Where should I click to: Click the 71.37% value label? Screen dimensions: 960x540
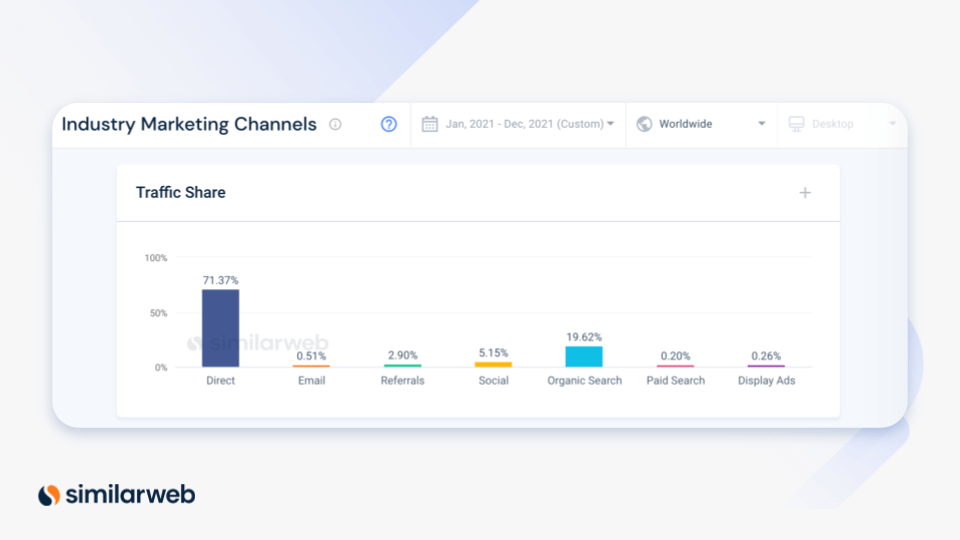tap(220, 280)
